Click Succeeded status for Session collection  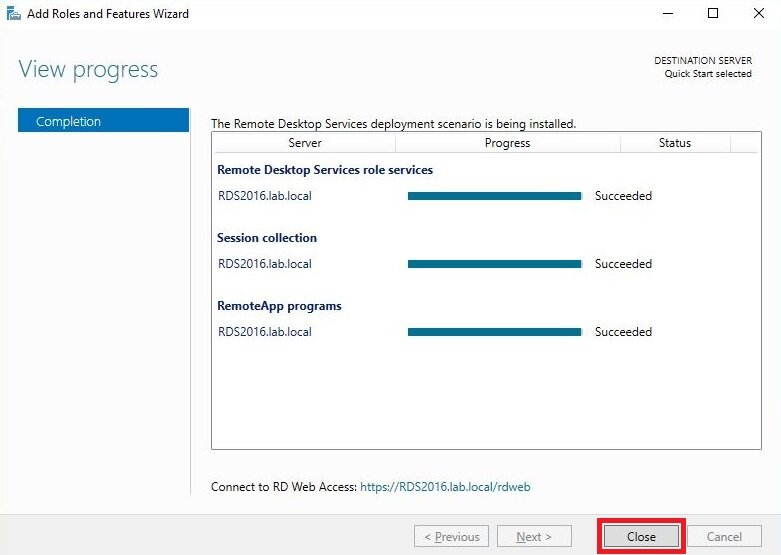(623, 264)
